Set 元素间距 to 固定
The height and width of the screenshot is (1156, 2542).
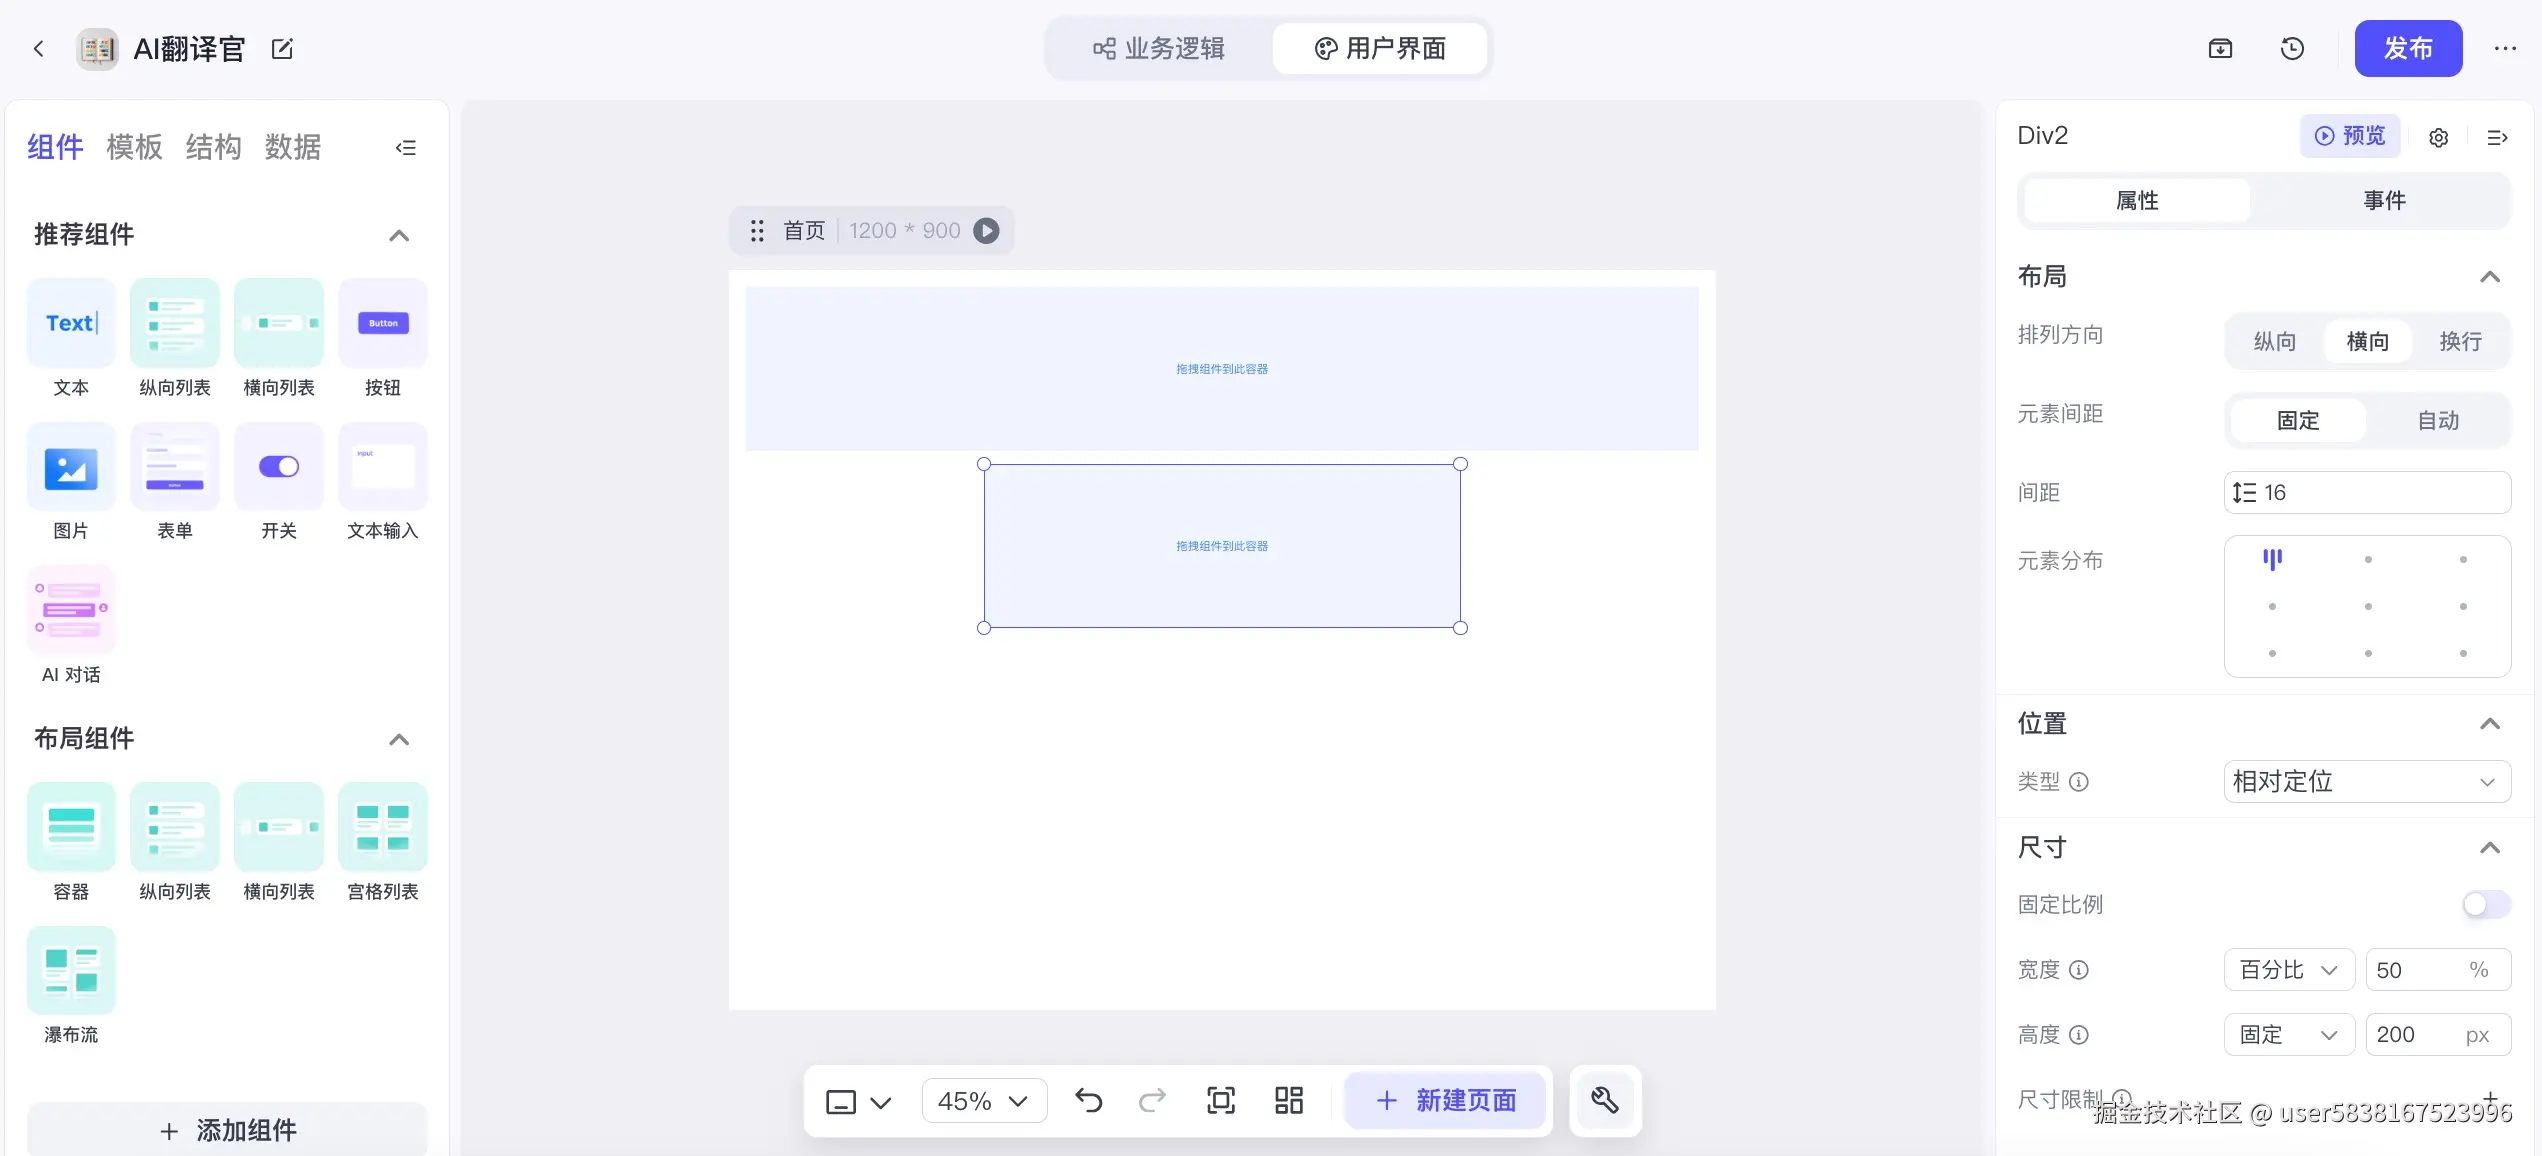(x=2298, y=421)
